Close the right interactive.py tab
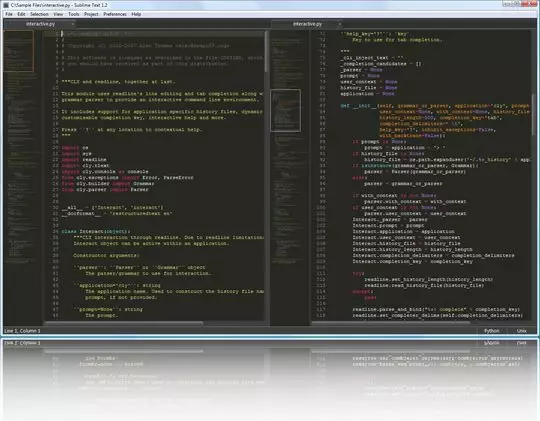The image size is (540, 421). pyautogui.click(x=339, y=24)
